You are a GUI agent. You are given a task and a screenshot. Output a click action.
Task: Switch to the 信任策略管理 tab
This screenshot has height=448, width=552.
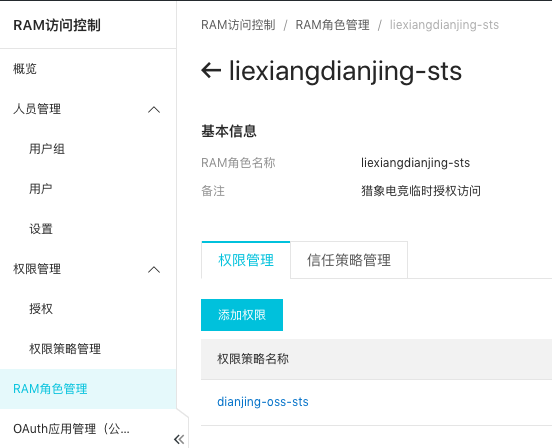click(349, 260)
